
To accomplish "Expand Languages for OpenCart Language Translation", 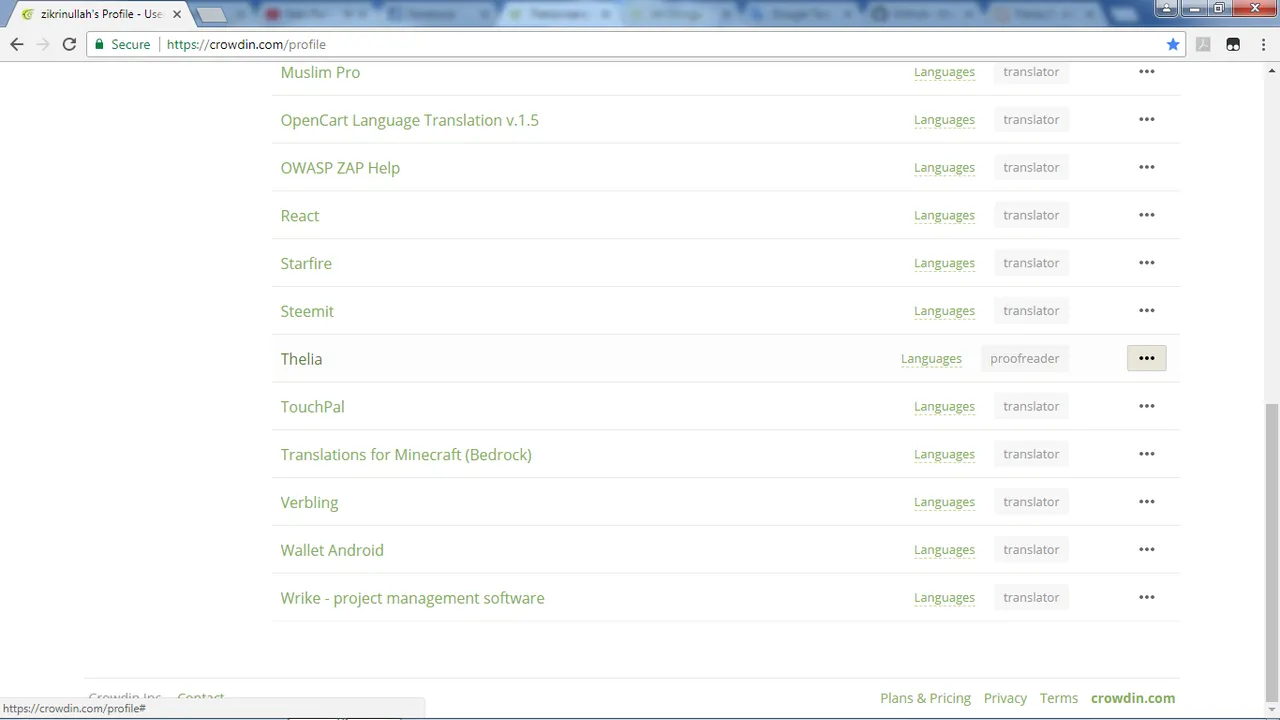I will click(944, 120).
